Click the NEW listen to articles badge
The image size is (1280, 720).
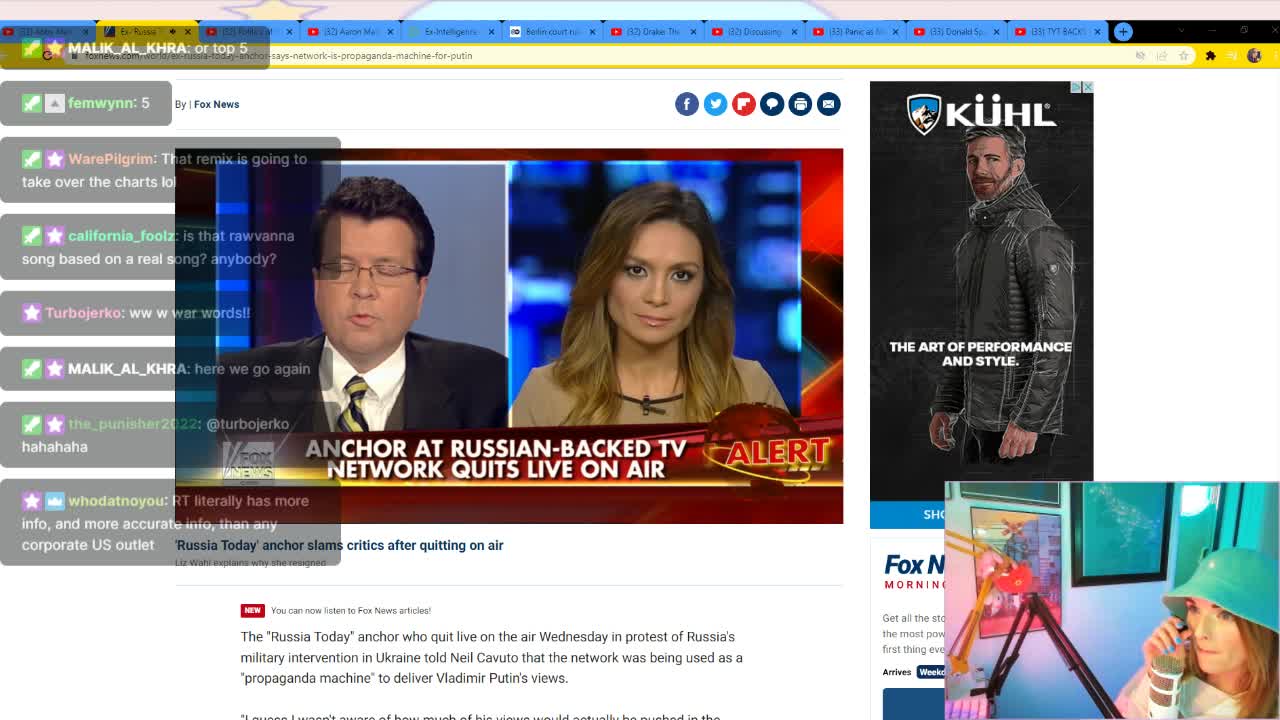[x=252, y=610]
